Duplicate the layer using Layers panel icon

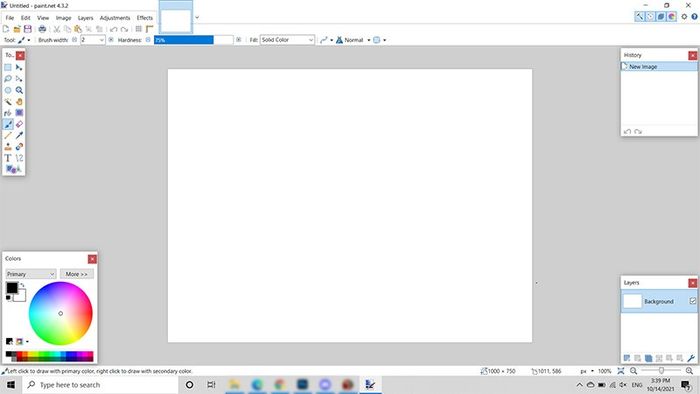648,358
